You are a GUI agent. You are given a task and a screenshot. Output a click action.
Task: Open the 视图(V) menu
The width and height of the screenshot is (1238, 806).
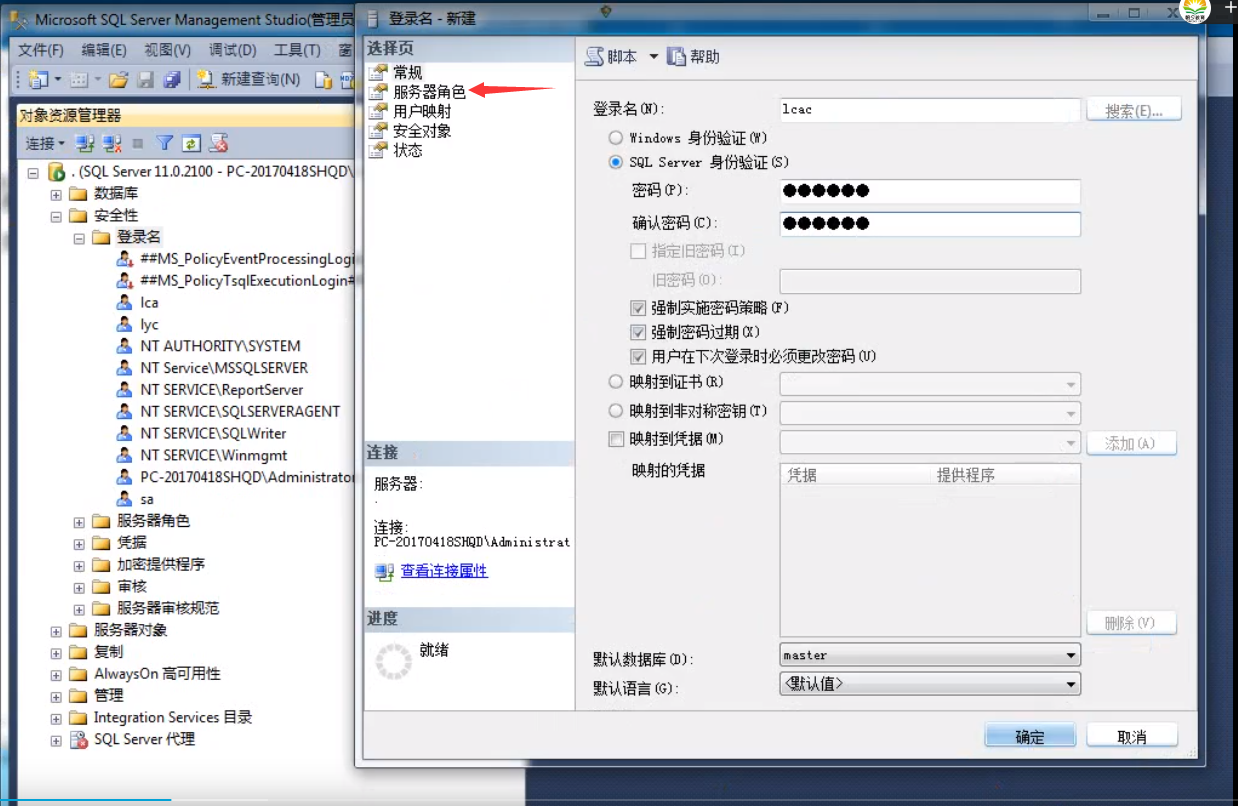click(x=167, y=50)
